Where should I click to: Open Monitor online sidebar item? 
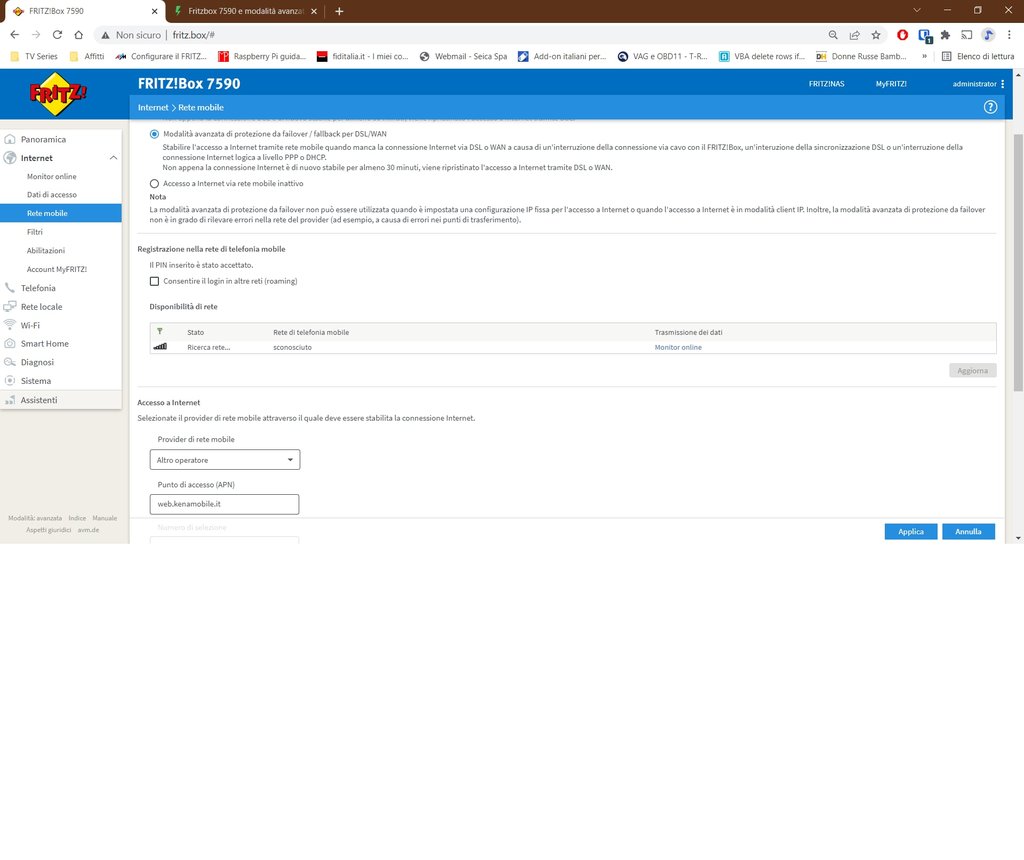[52, 176]
